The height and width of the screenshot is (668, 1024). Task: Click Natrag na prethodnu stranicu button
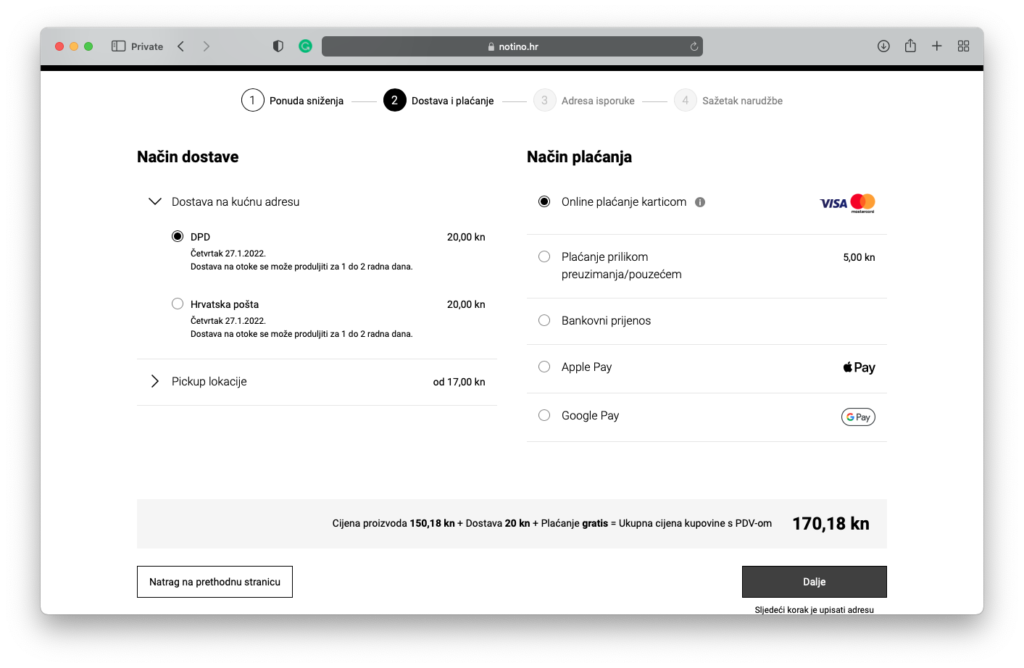click(214, 581)
